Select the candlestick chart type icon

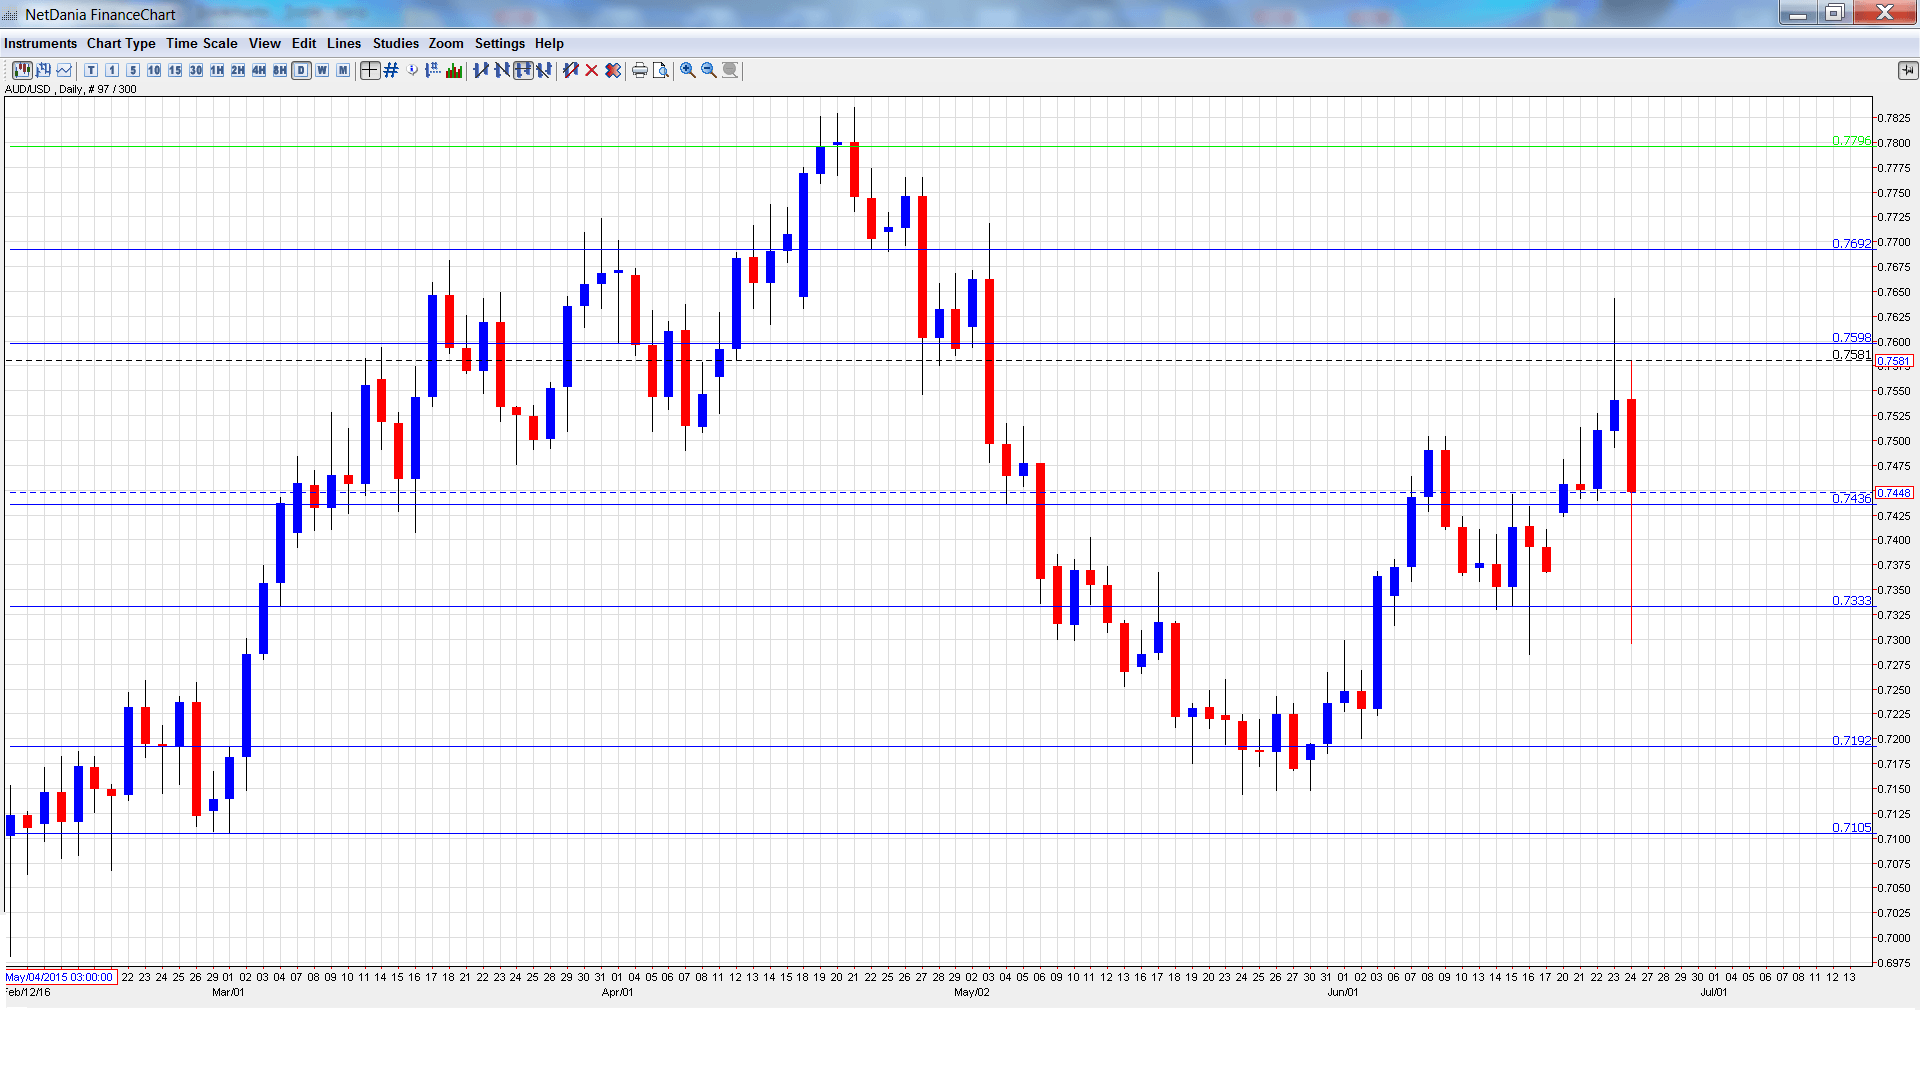pos(22,70)
